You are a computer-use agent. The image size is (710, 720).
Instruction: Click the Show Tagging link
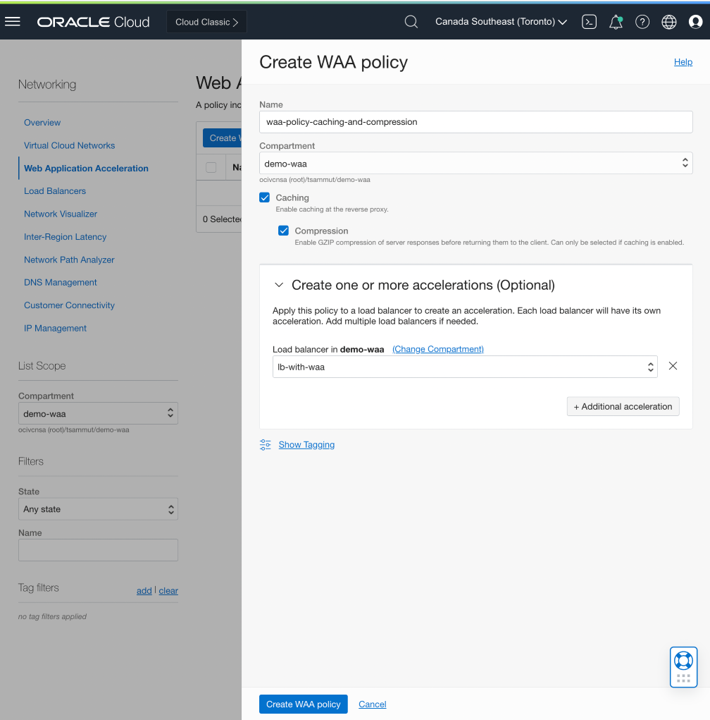pos(306,444)
